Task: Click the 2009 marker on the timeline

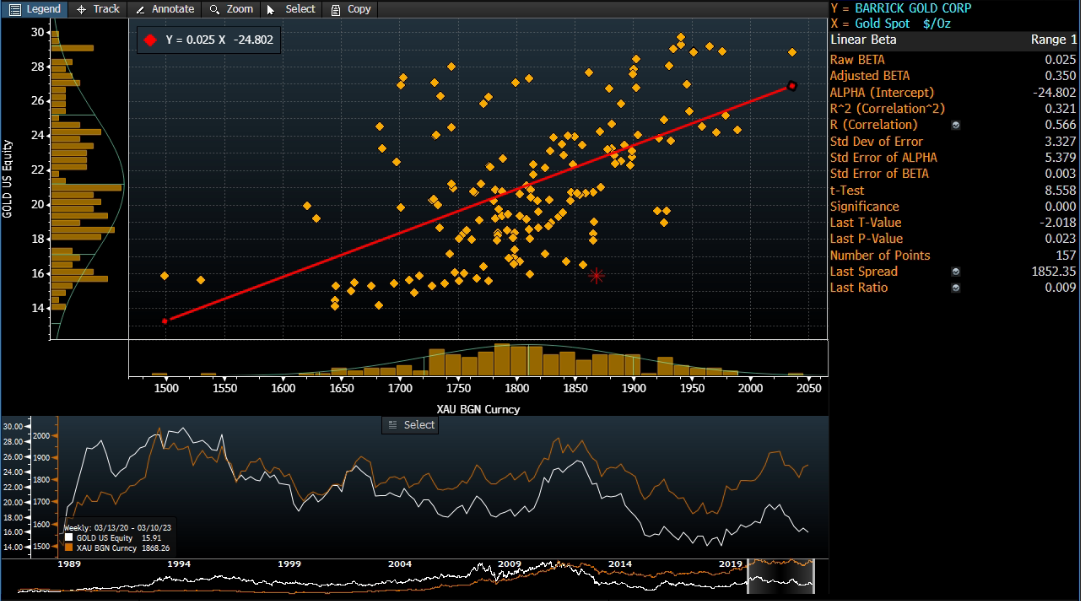Action: tap(509, 564)
